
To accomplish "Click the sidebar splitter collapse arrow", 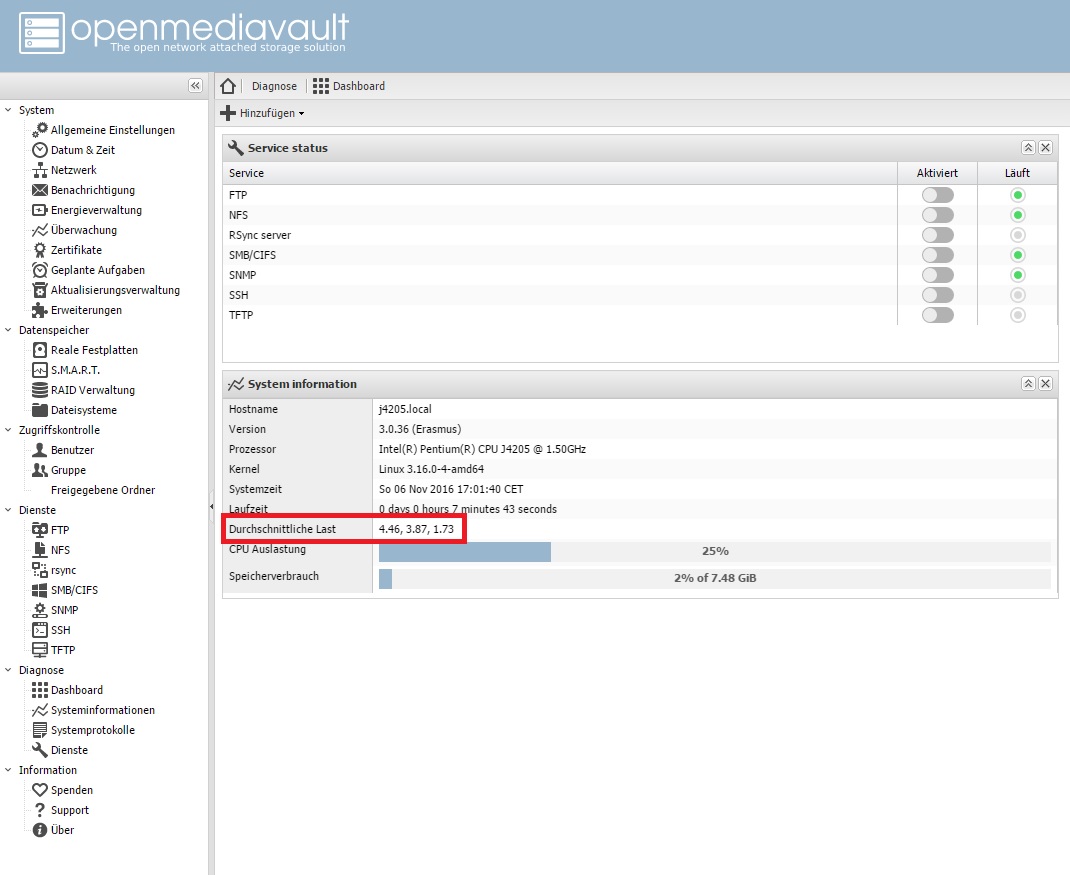I will click(x=212, y=506).
